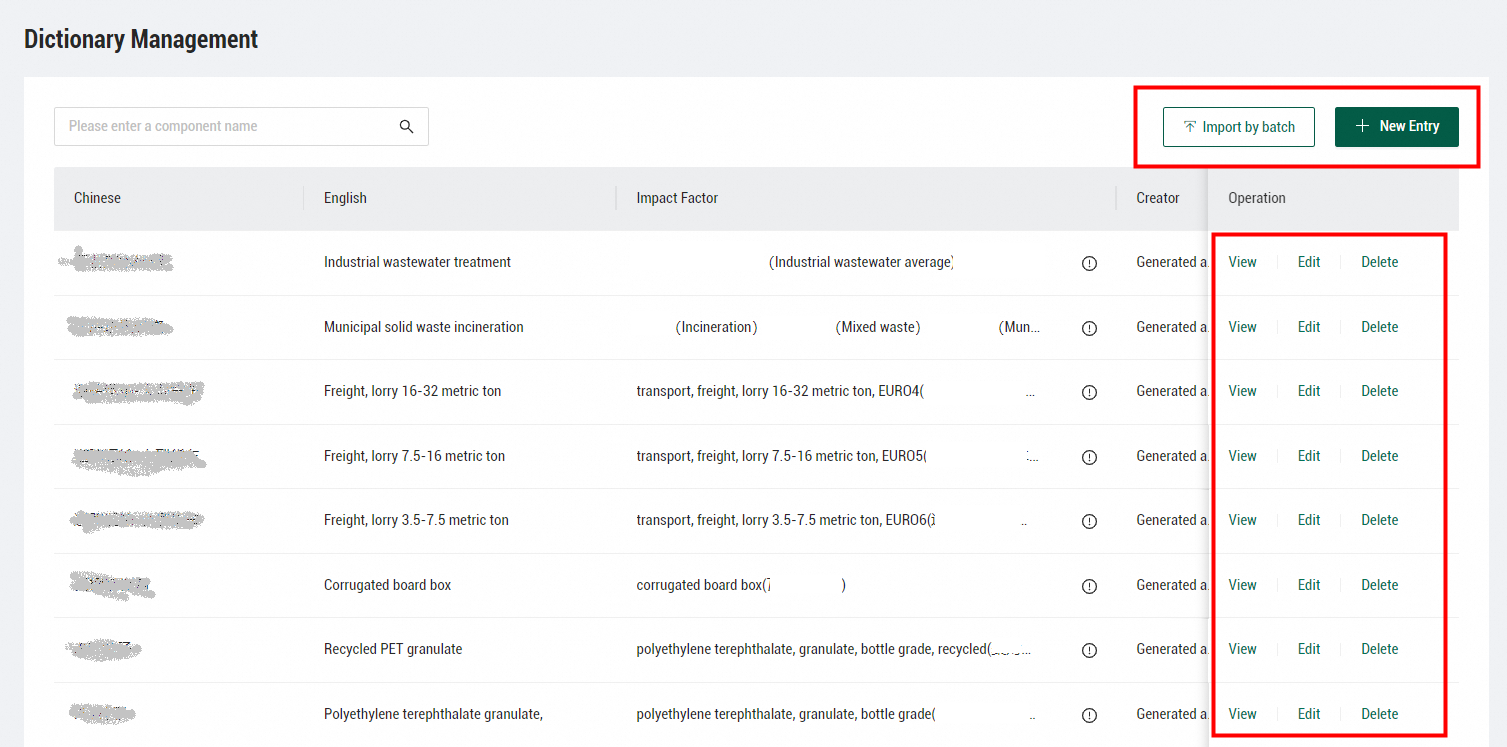1507x747 pixels.
Task: Click 'transport, freight, lorry 7.5-16 metric ton, EURO5' text
Action: pos(779,456)
